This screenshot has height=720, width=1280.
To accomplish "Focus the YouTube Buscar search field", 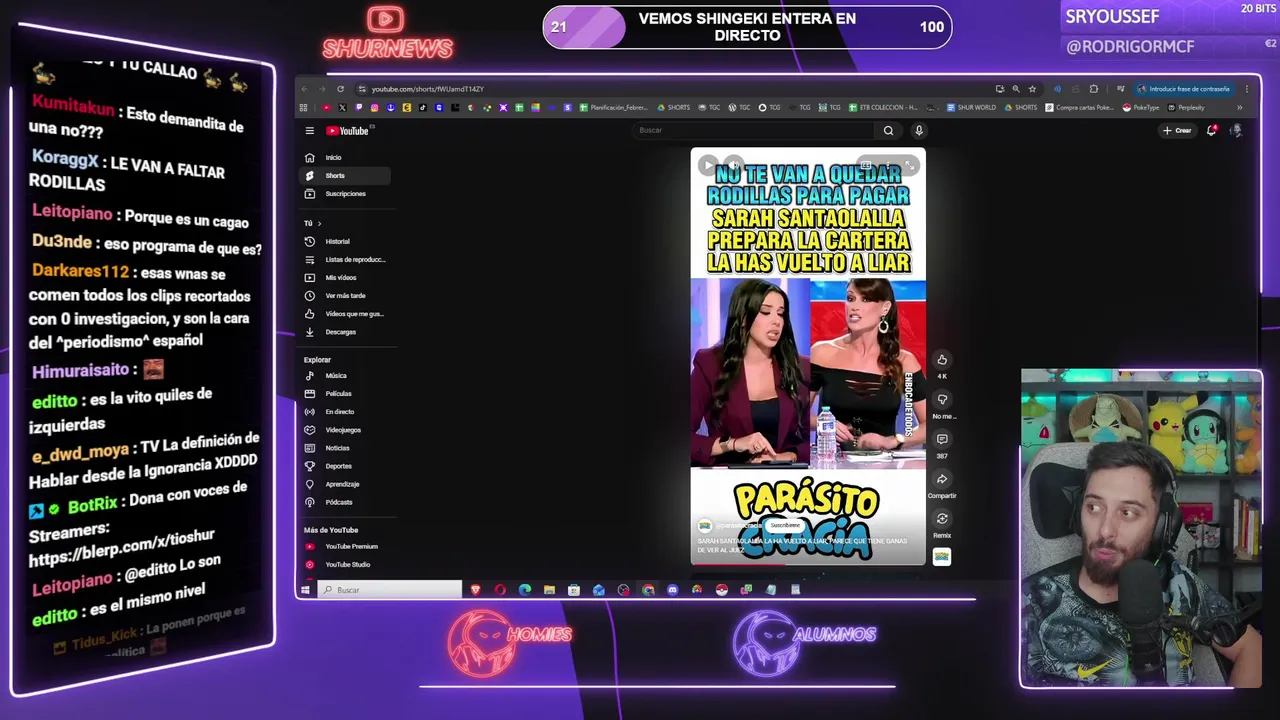I will (755, 130).
